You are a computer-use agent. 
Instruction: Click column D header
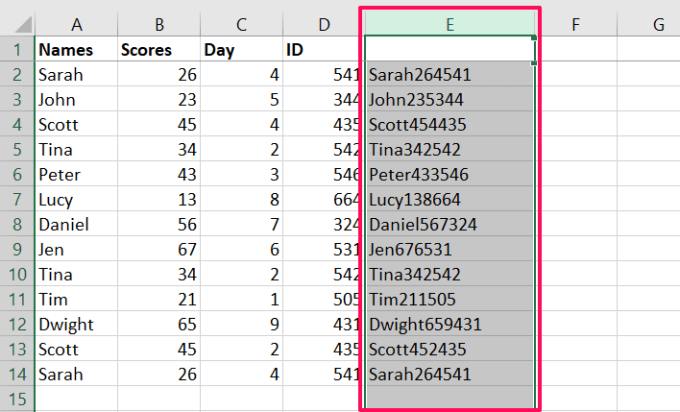[x=323, y=24]
